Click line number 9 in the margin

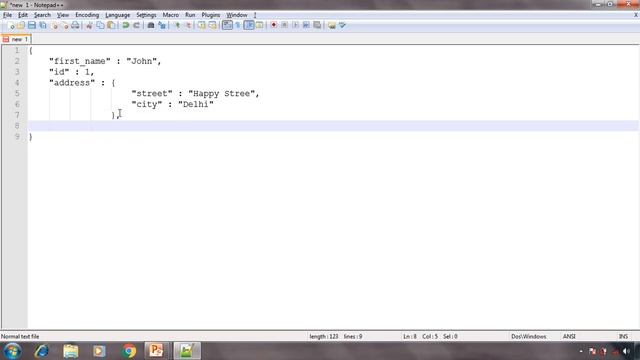(17, 136)
